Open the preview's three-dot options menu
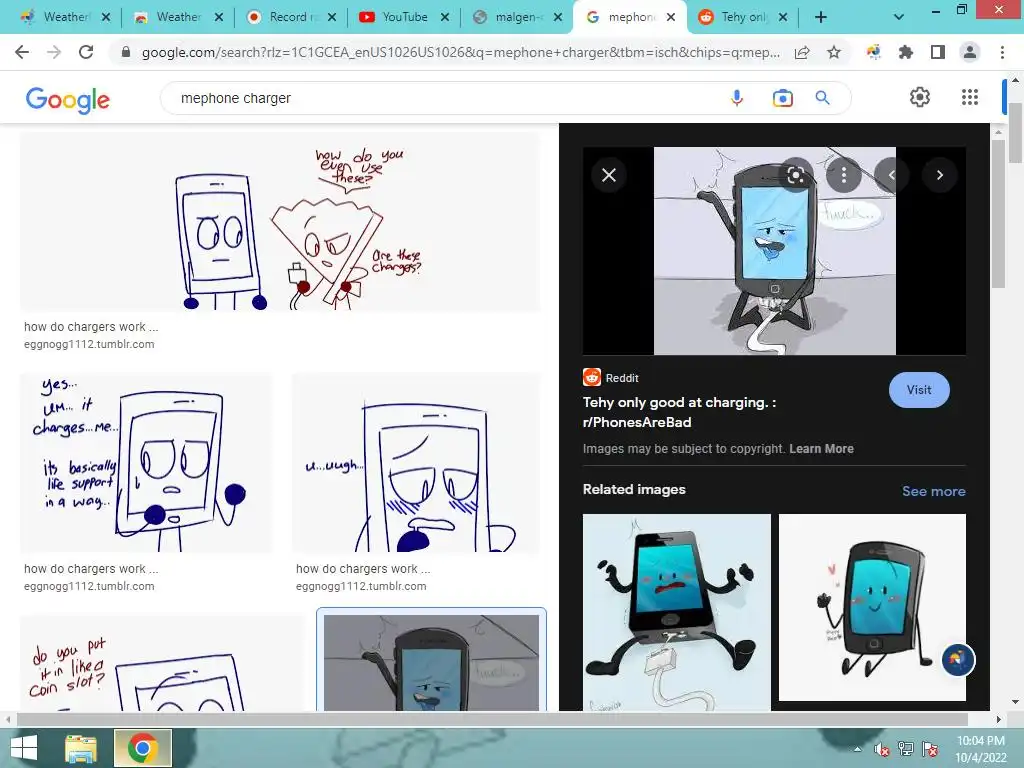The width and height of the screenshot is (1024, 768). pos(844,175)
